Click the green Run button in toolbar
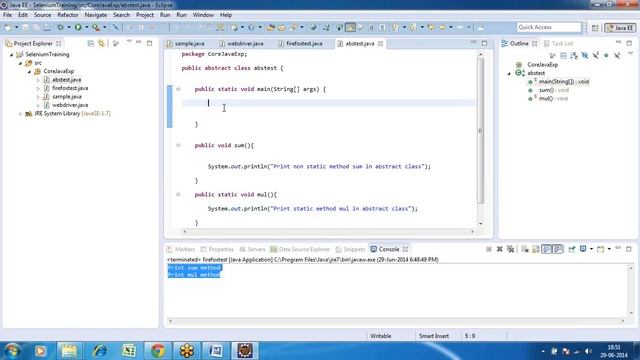640x360 pixels. [78, 27]
